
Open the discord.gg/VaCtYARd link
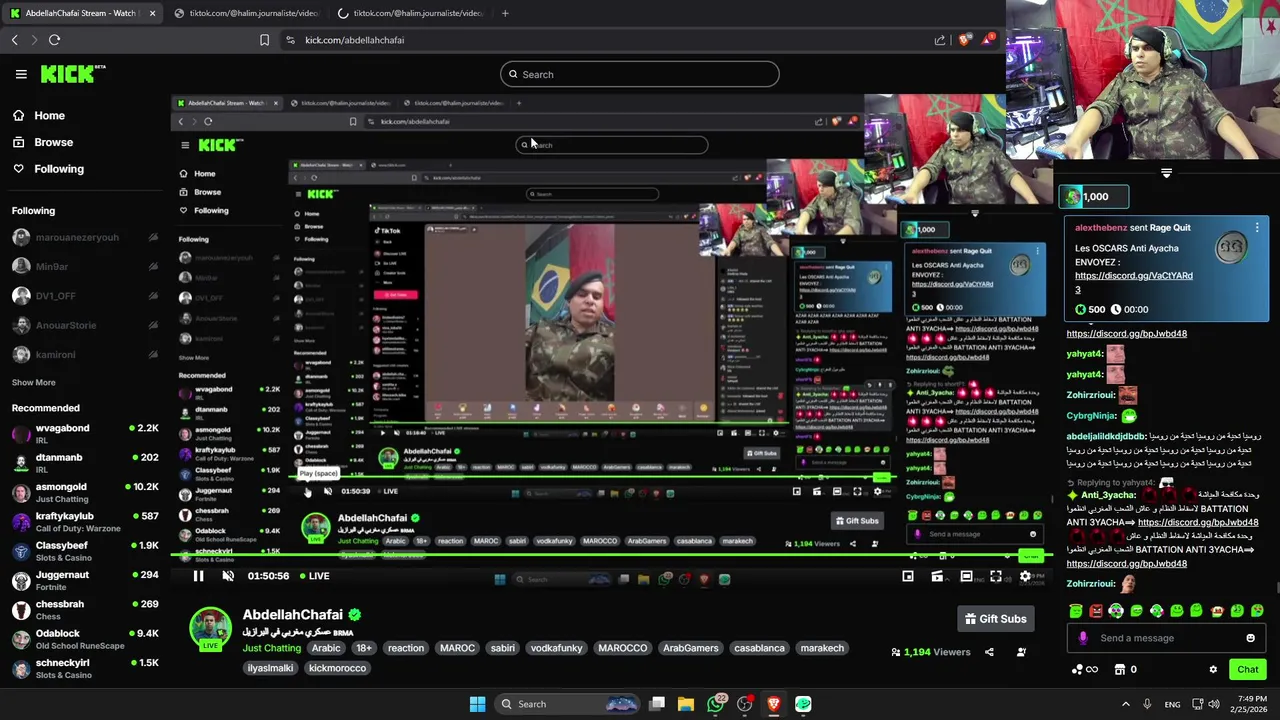[x=1134, y=276]
